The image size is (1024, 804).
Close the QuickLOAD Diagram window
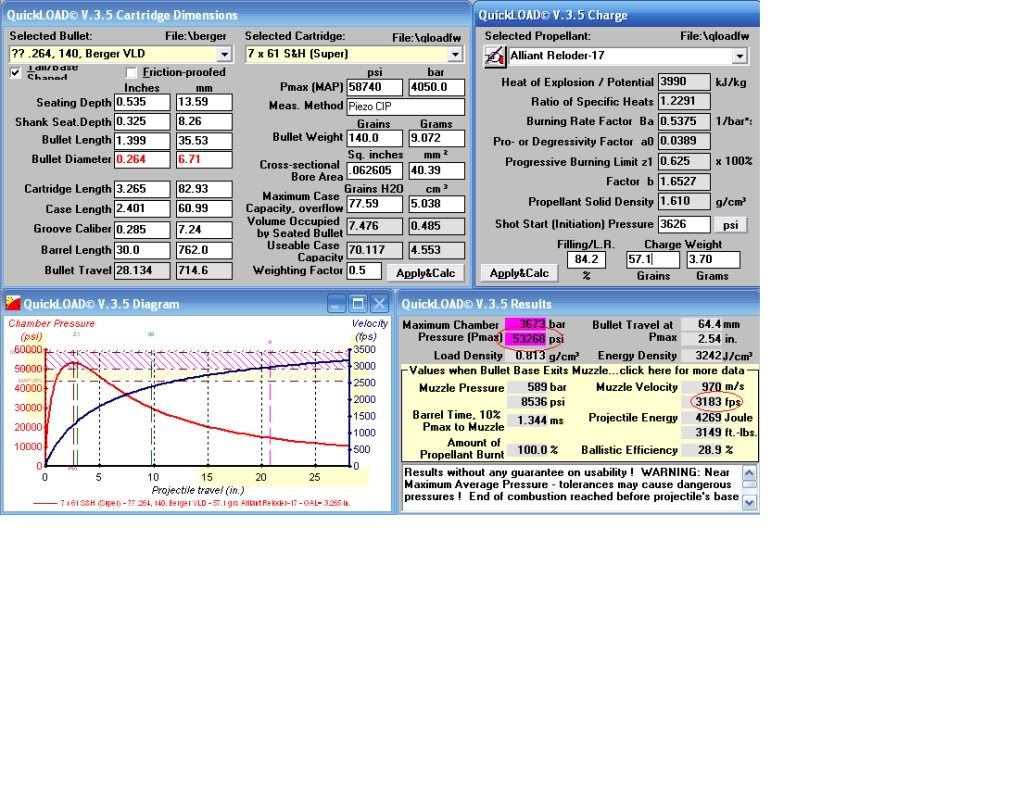coord(379,304)
